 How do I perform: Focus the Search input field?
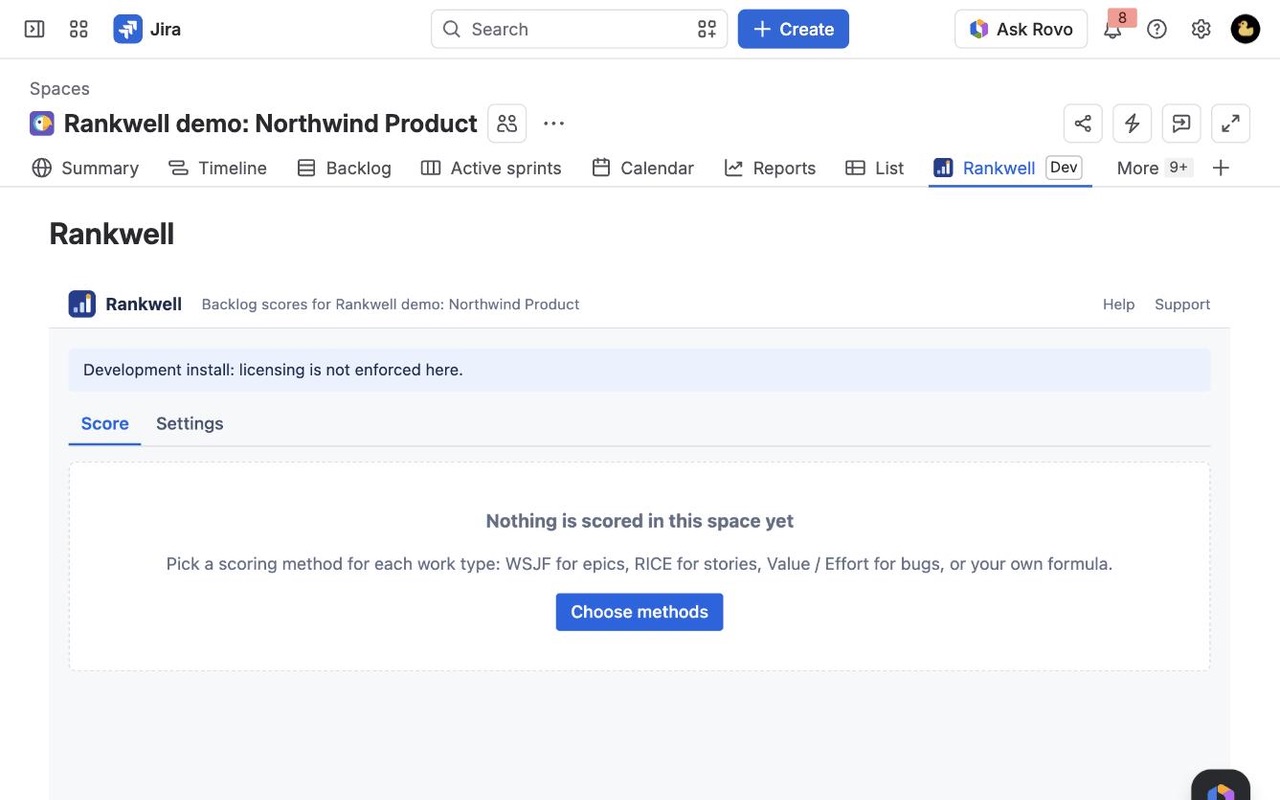click(579, 29)
